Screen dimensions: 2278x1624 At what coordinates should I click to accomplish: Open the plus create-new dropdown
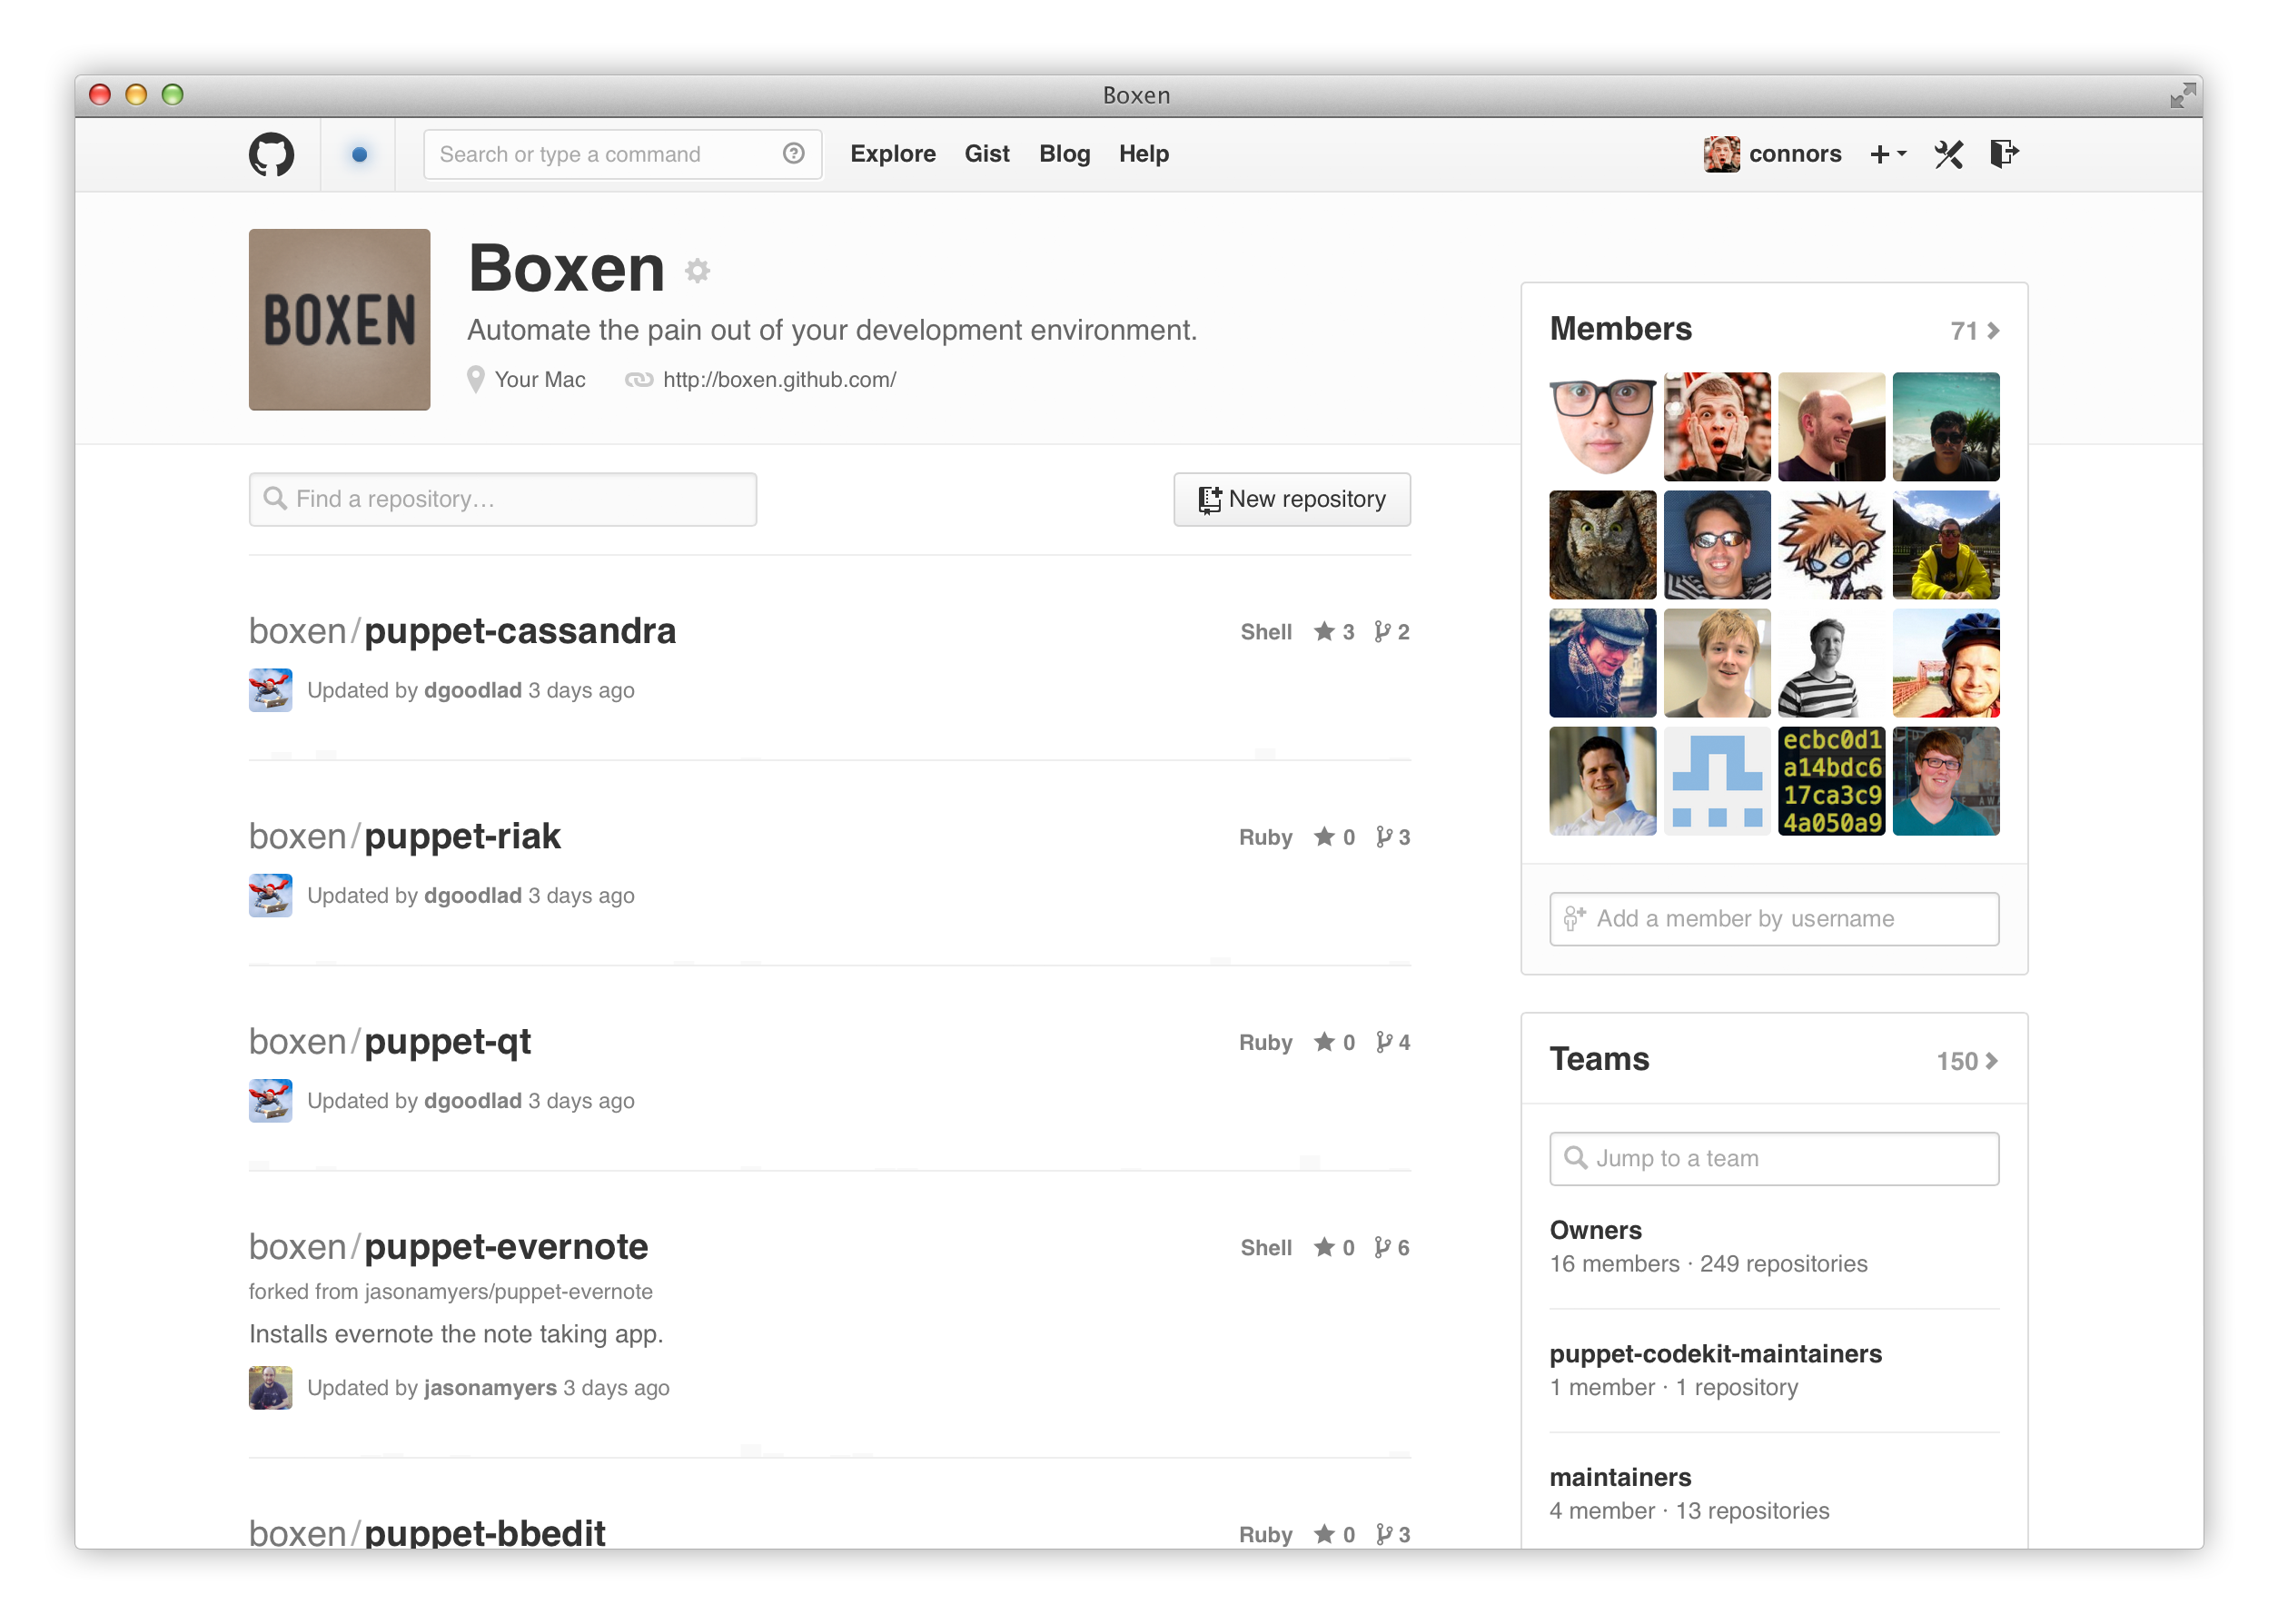pos(1888,154)
